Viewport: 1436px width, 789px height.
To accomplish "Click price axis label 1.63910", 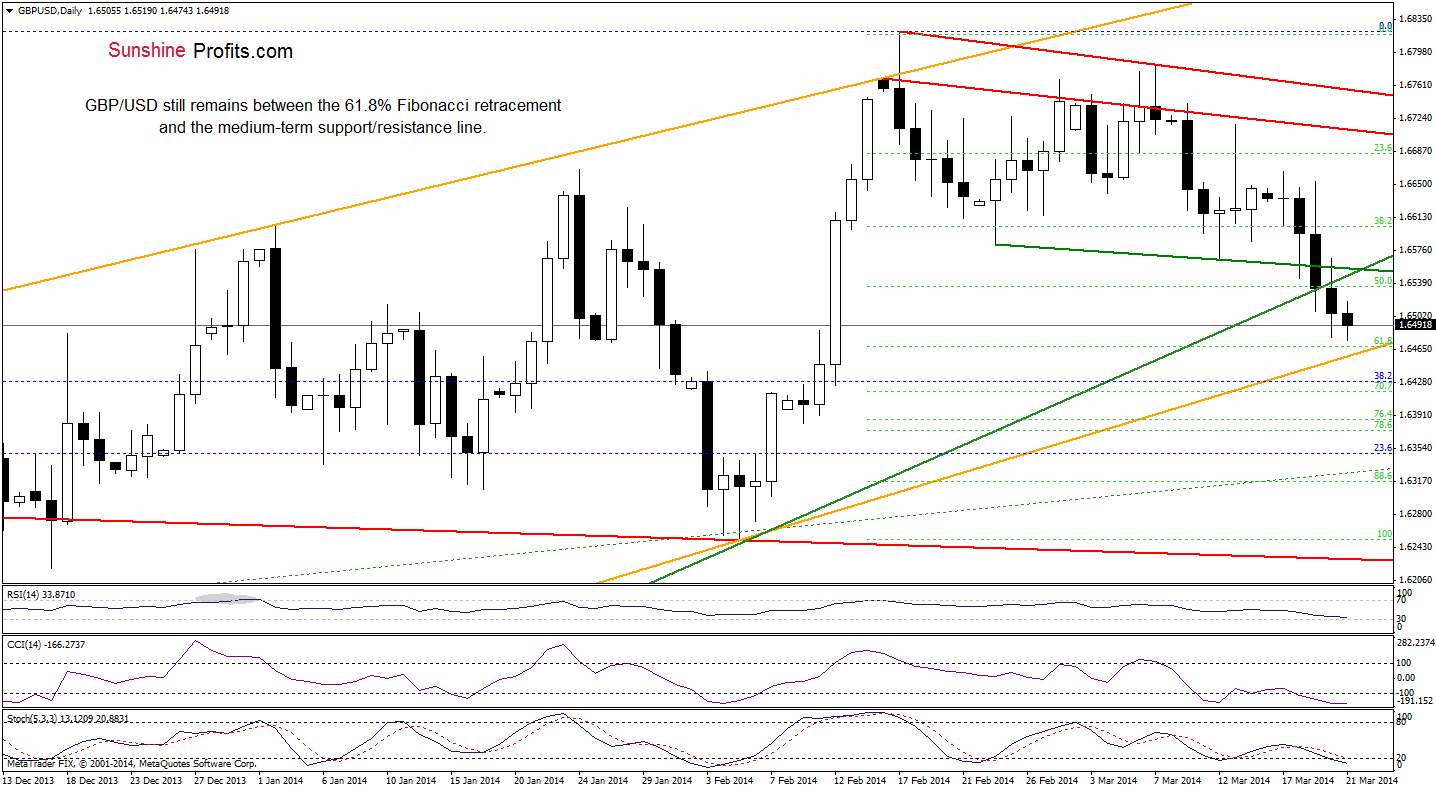I will (1416, 415).
